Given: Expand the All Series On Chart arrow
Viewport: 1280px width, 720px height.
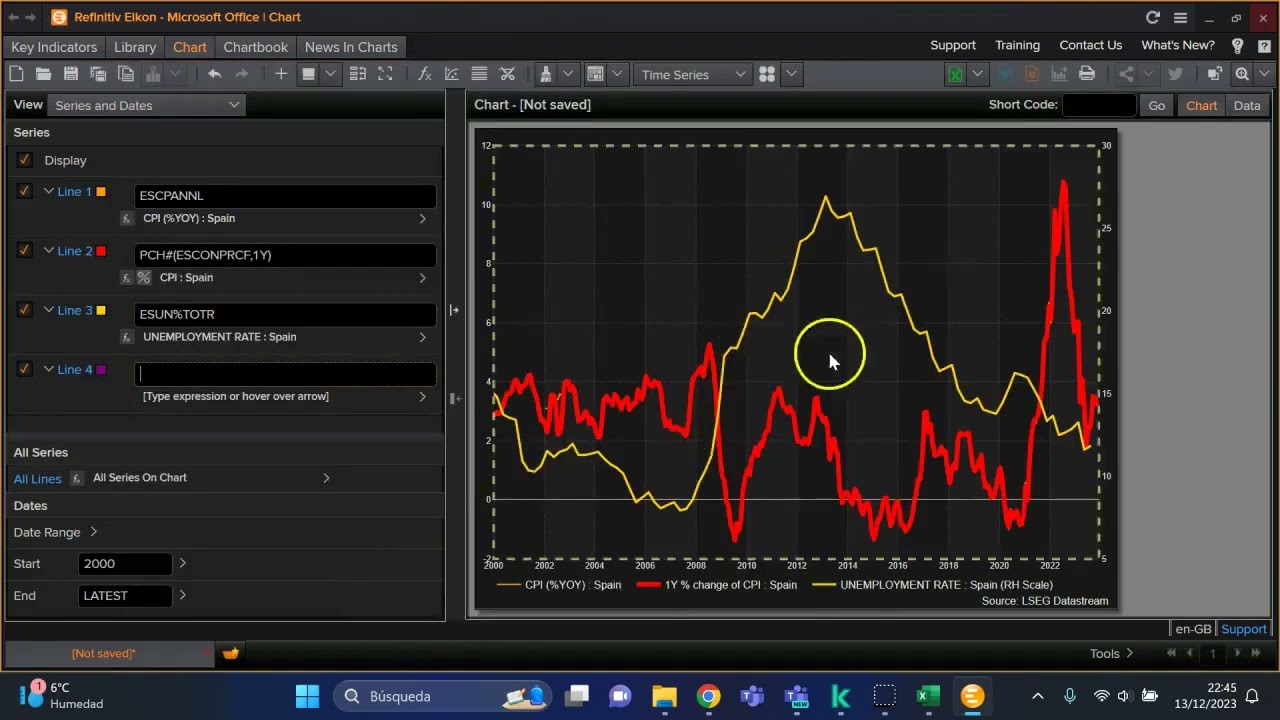Looking at the screenshot, I should 326,478.
